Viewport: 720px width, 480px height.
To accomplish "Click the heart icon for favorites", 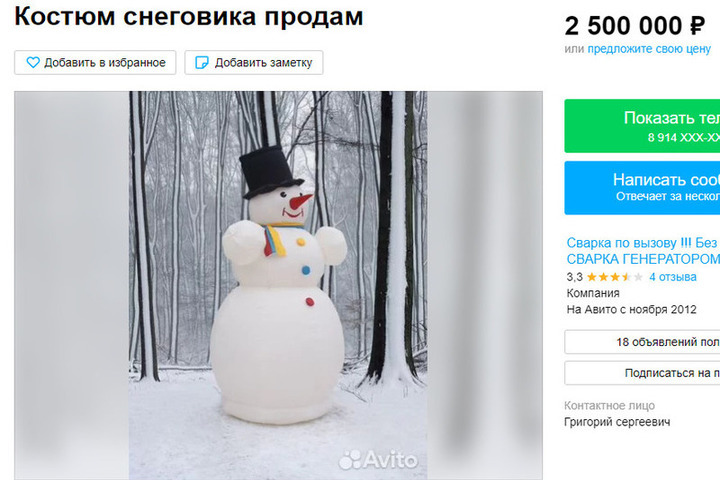I will tap(33, 62).
